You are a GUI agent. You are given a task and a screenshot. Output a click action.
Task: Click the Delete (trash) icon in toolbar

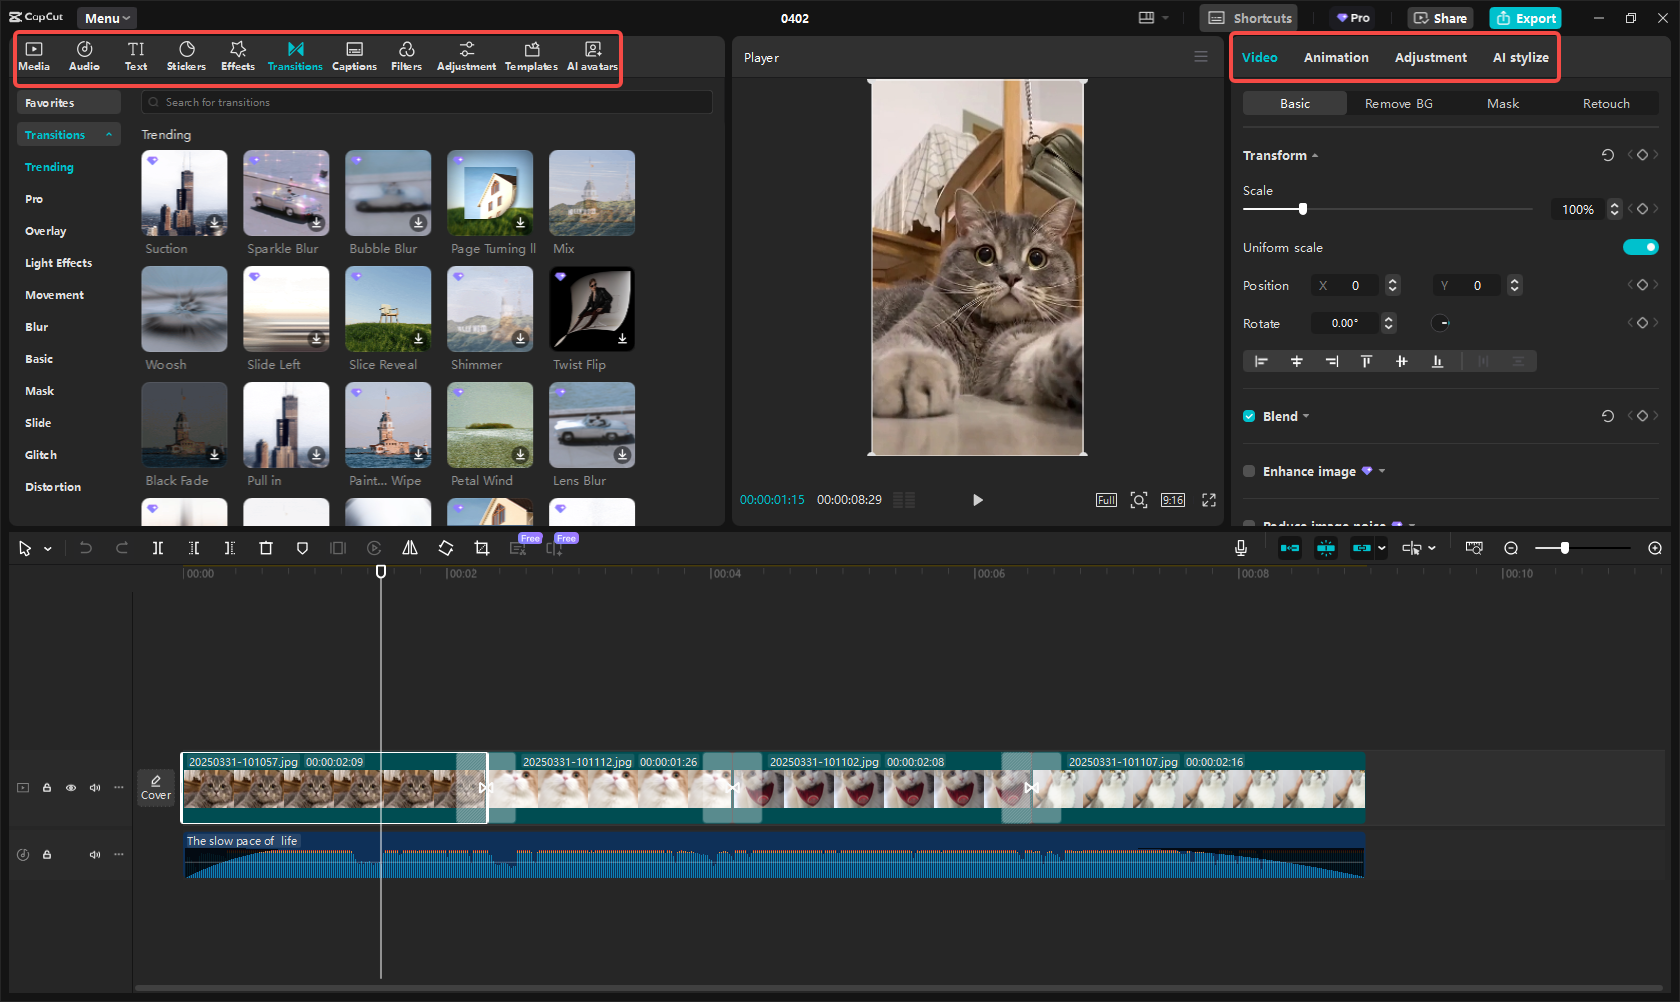click(266, 548)
